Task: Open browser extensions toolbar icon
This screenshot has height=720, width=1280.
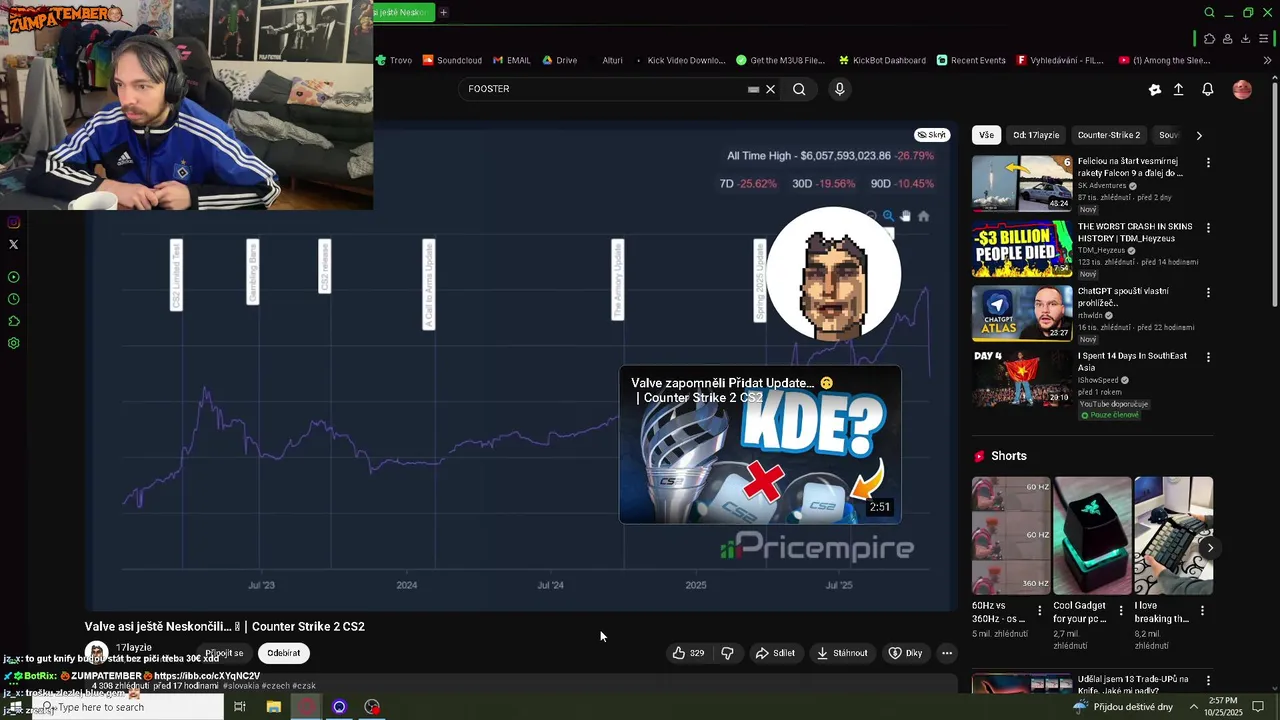Action: [x=1209, y=39]
